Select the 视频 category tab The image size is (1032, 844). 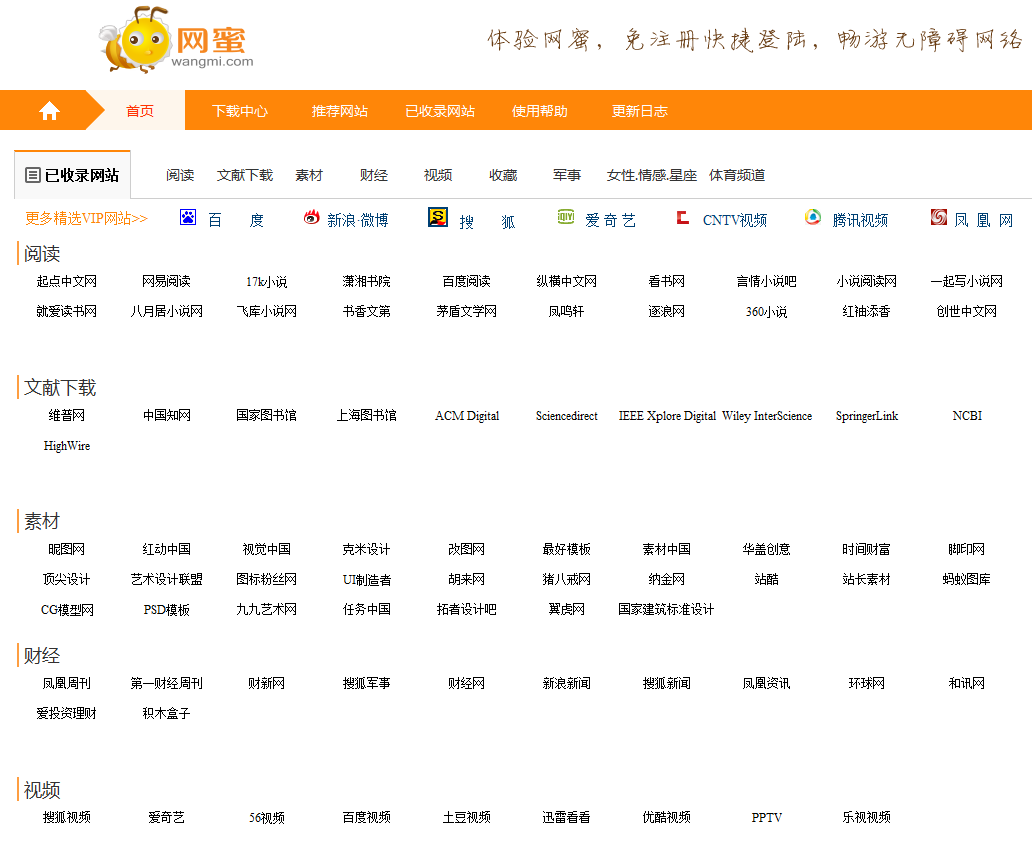click(x=438, y=175)
